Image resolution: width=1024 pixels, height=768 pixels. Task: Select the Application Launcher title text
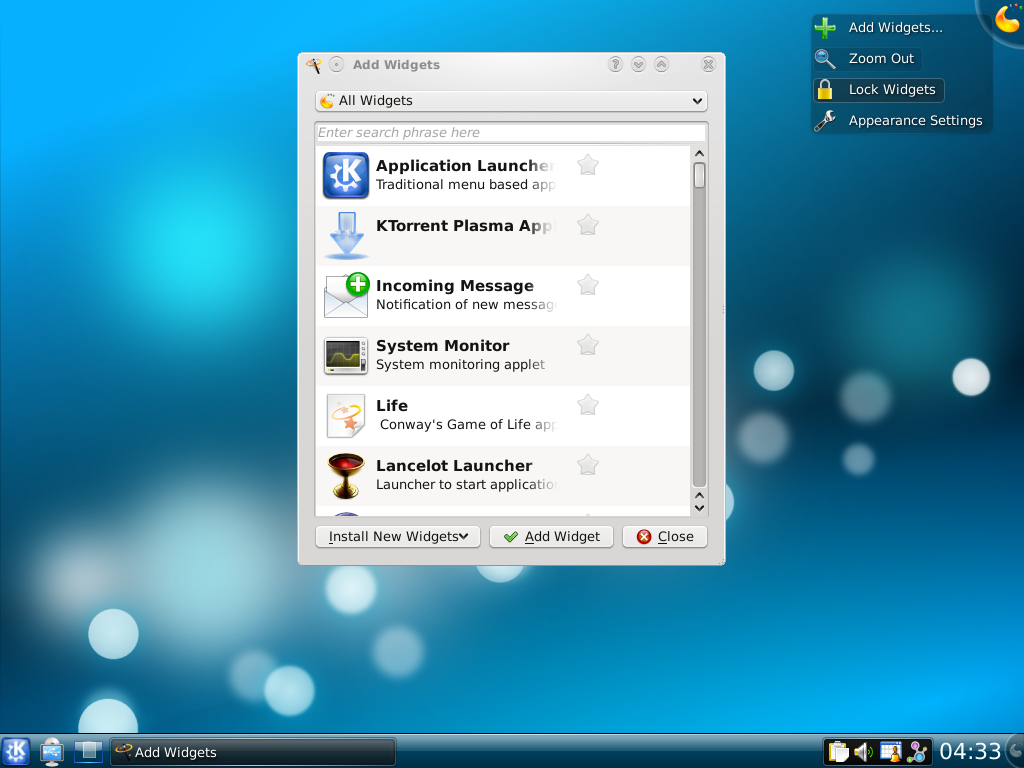(465, 166)
